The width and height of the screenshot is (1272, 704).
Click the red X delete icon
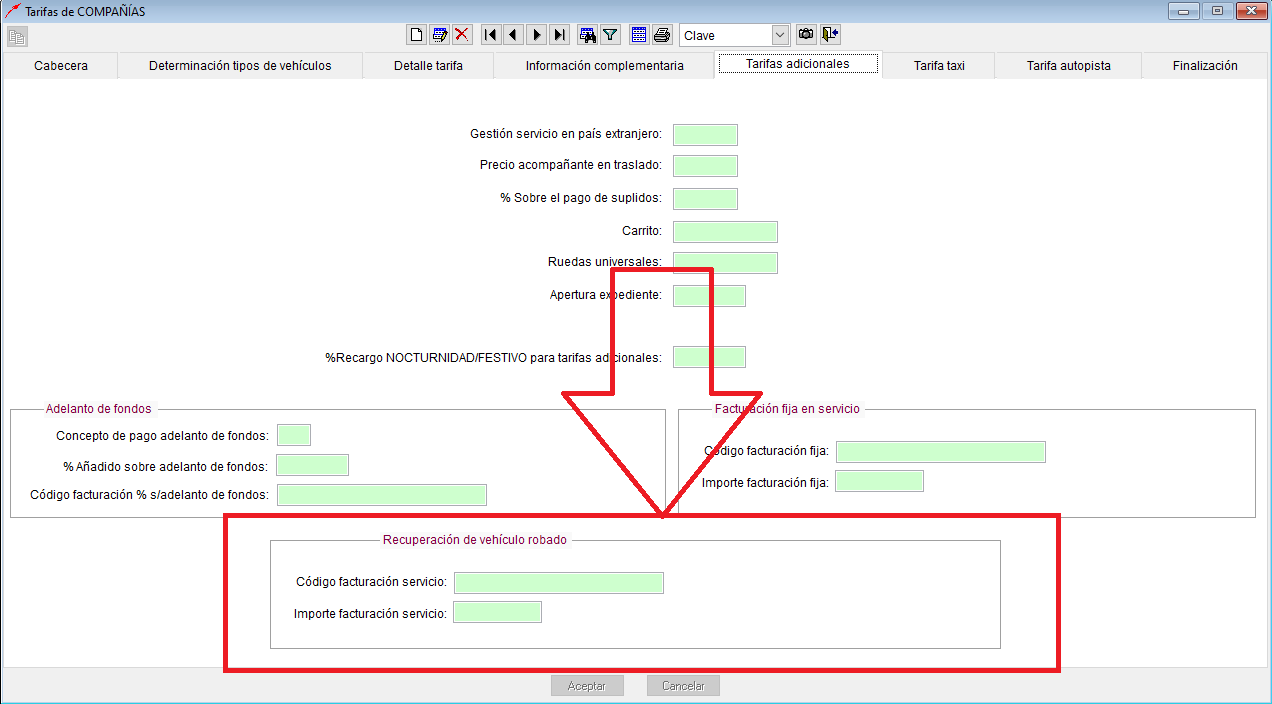(x=462, y=35)
